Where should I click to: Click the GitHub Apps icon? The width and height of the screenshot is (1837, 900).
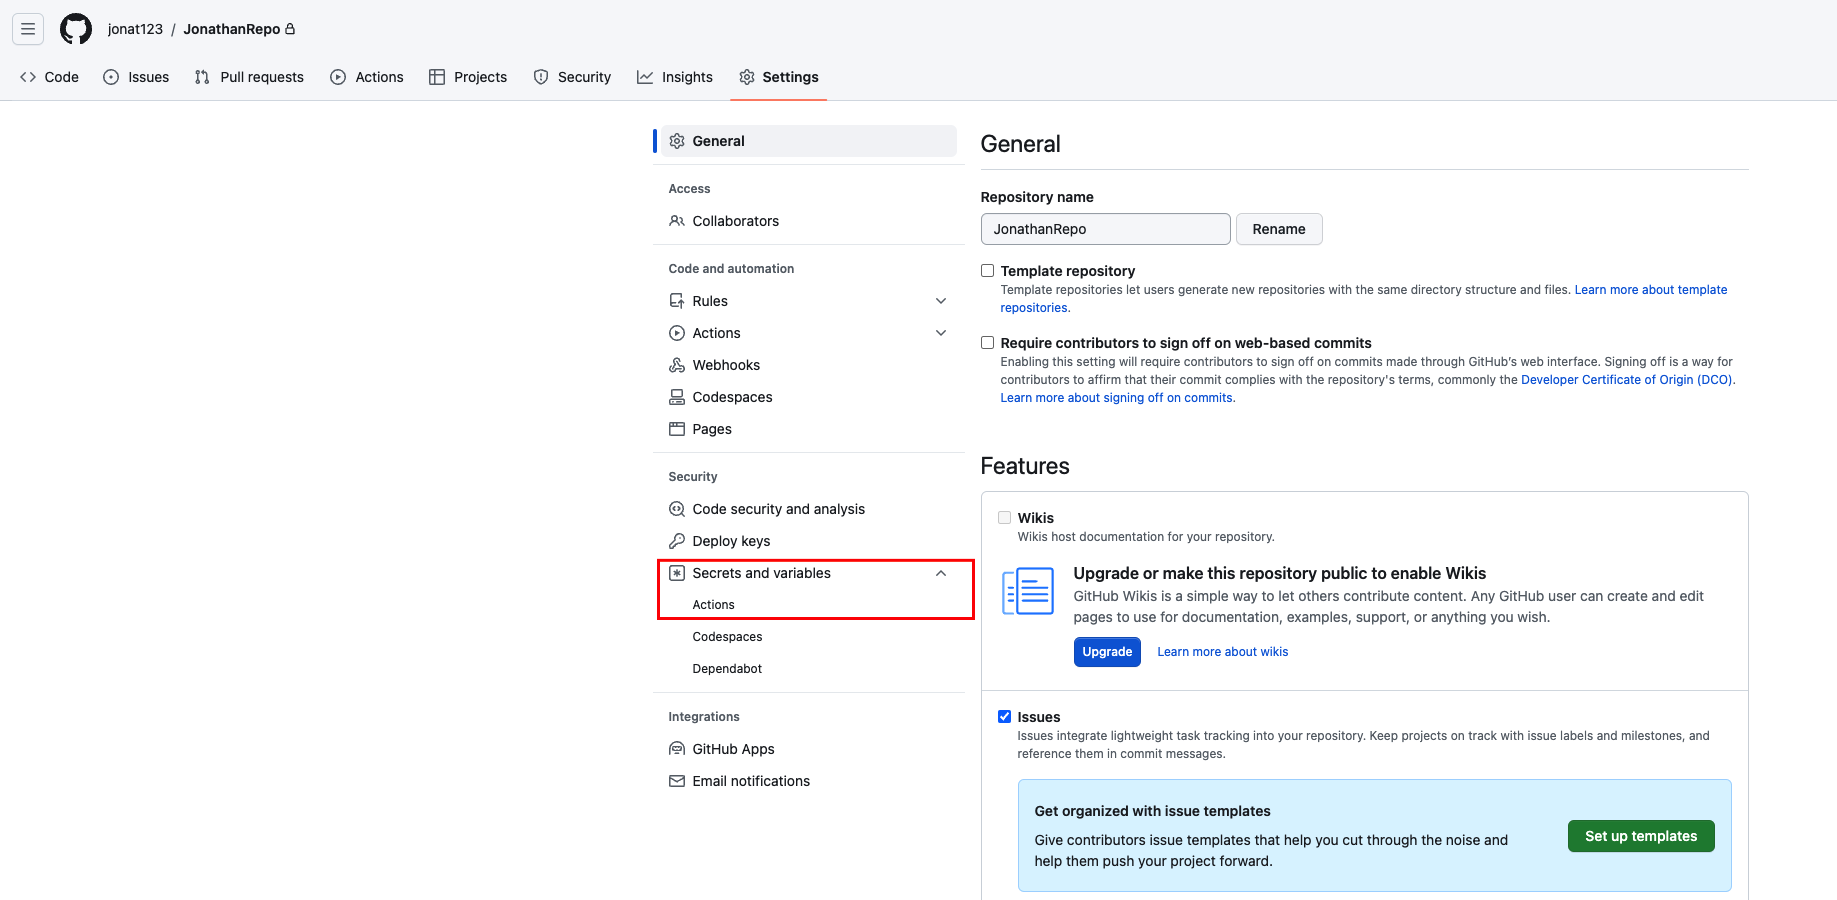[x=677, y=749]
